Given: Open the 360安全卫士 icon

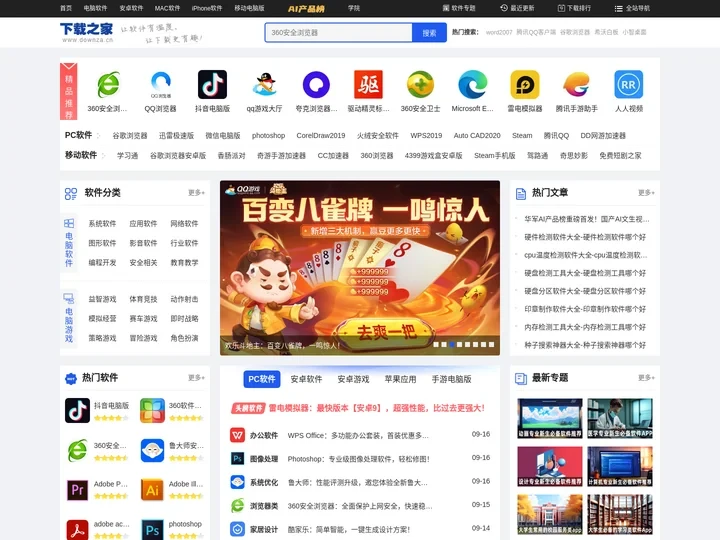Looking at the screenshot, I should point(420,85).
